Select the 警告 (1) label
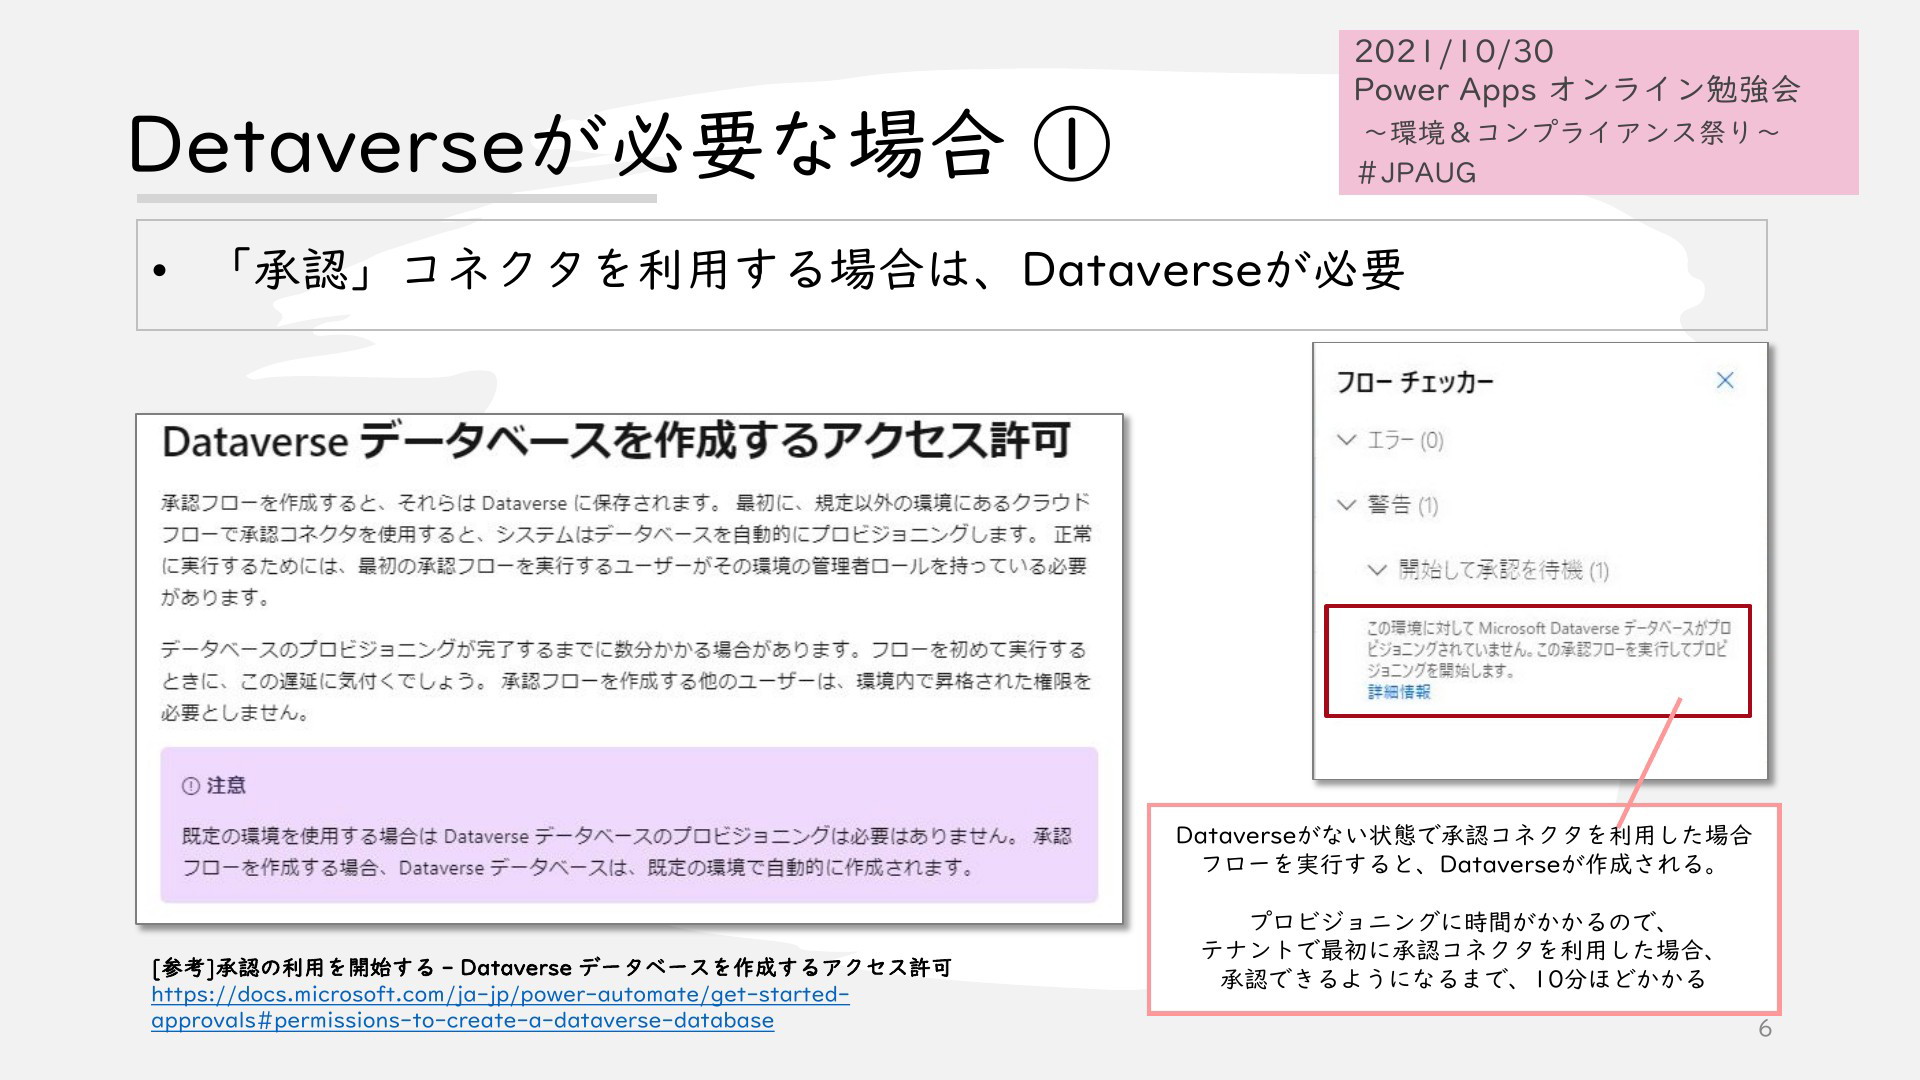 [x=1403, y=505]
